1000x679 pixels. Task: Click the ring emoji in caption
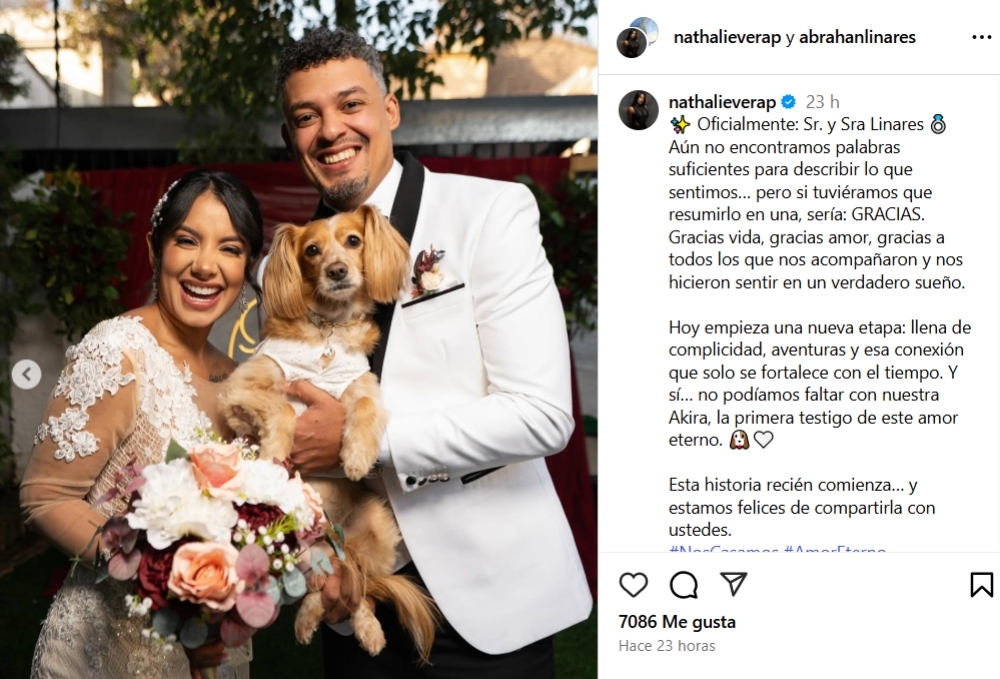click(x=938, y=124)
